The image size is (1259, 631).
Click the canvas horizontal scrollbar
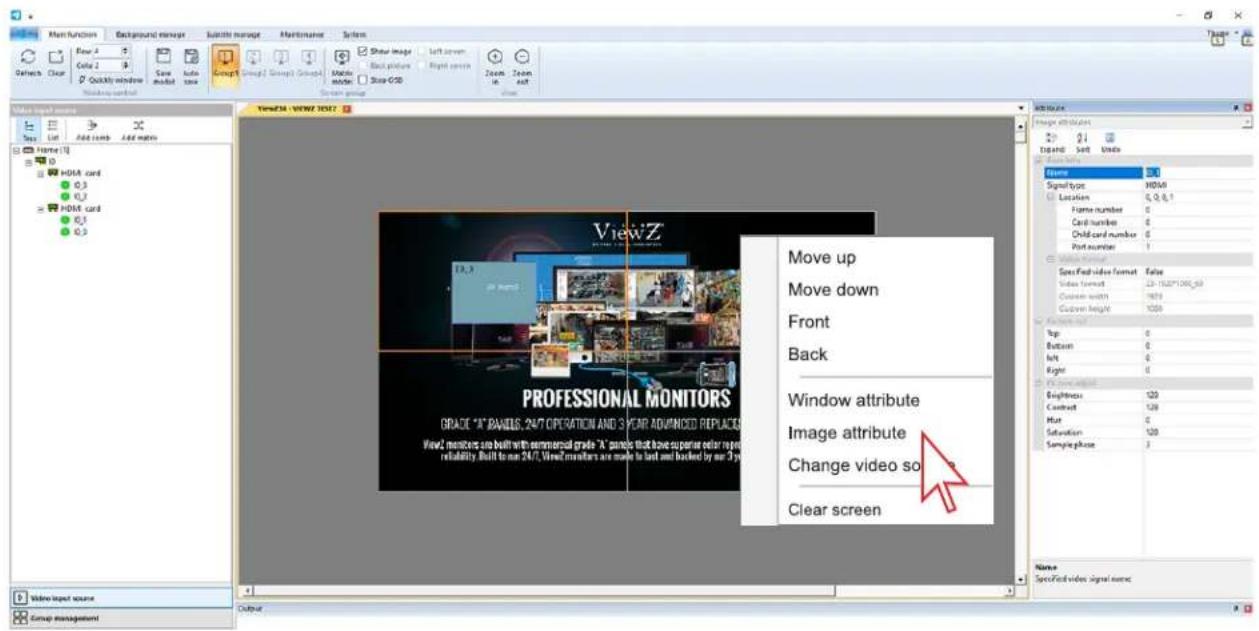click(627, 592)
